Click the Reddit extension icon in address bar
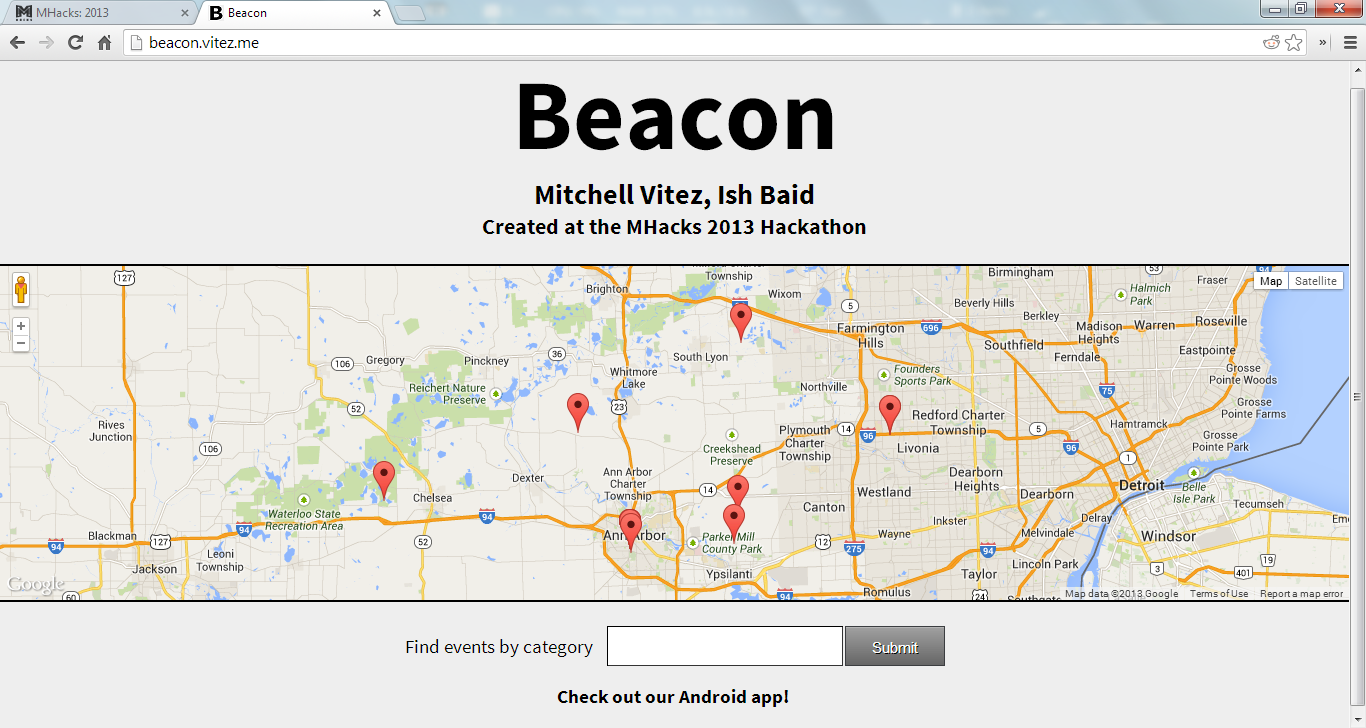Image resolution: width=1366 pixels, height=728 pixels. (1272, 42)
